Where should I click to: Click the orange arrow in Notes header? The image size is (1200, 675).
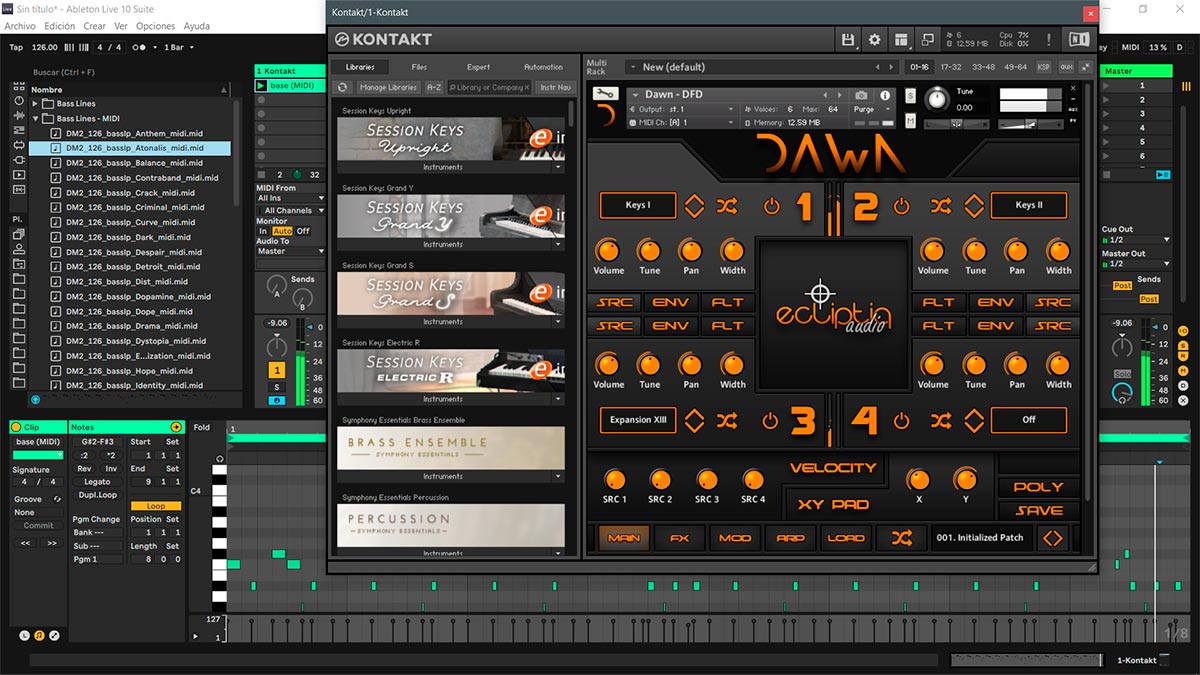click(176, 427)
